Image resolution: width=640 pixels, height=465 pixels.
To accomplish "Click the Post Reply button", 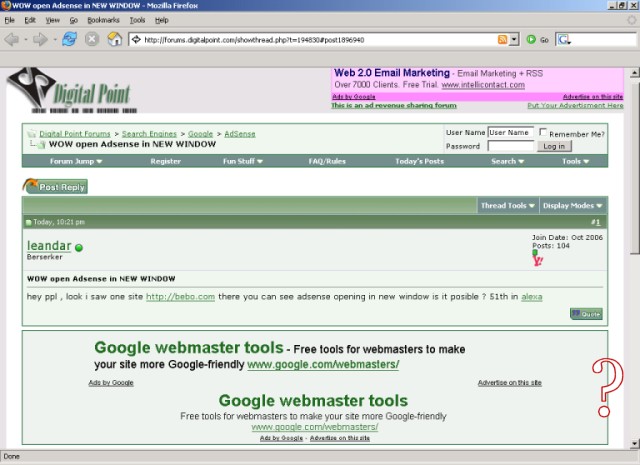I will [x=55, y=186].
